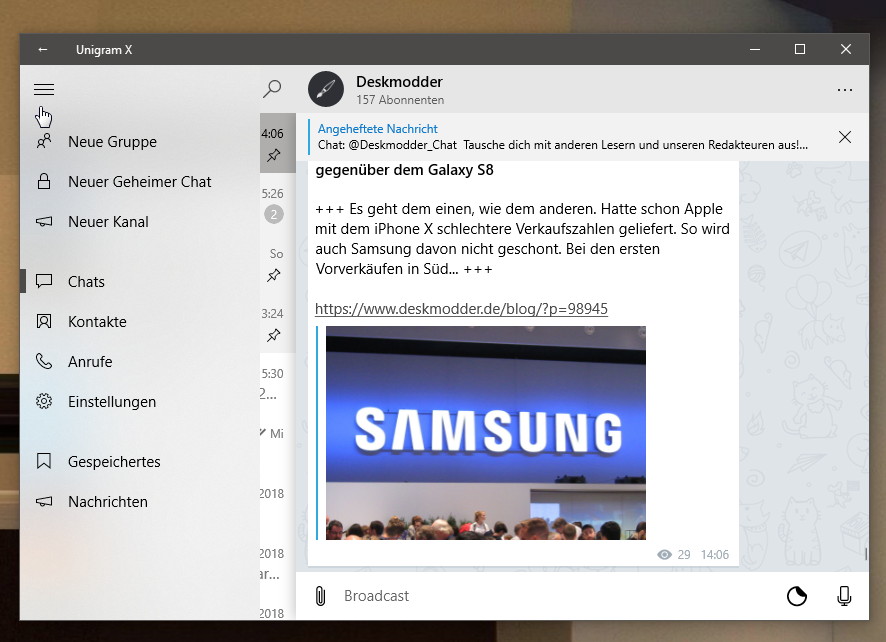Open the Samsung preview image
Image resolution: width=886 pixels, height=642 pixels.
(486, 433)
